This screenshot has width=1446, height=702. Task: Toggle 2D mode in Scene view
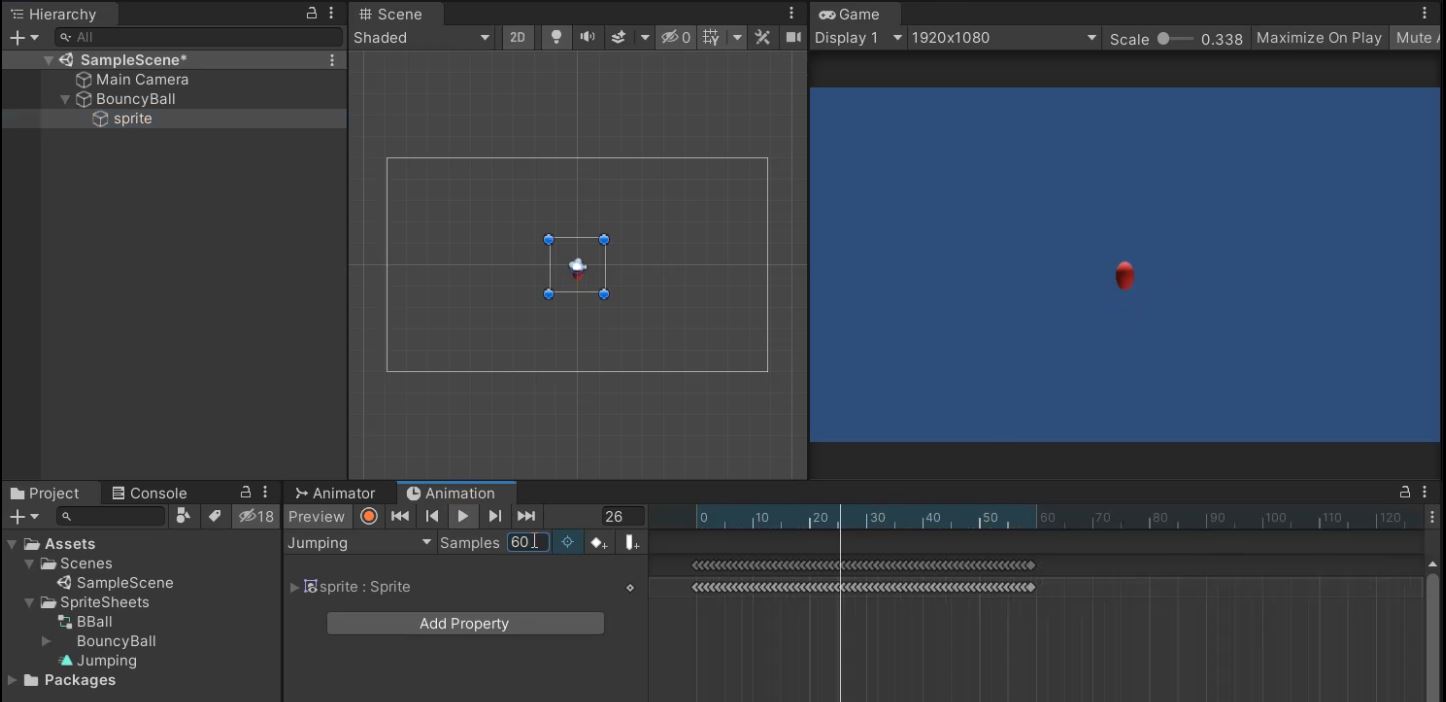[x=517, y=37]
